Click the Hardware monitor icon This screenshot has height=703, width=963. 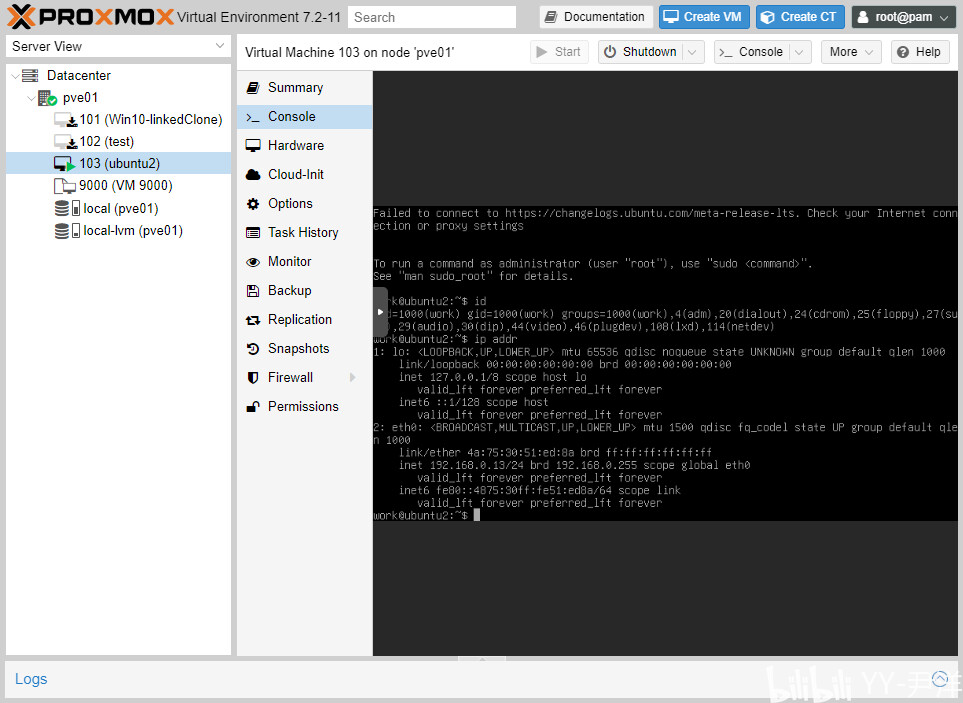click(x=252, y=146)
